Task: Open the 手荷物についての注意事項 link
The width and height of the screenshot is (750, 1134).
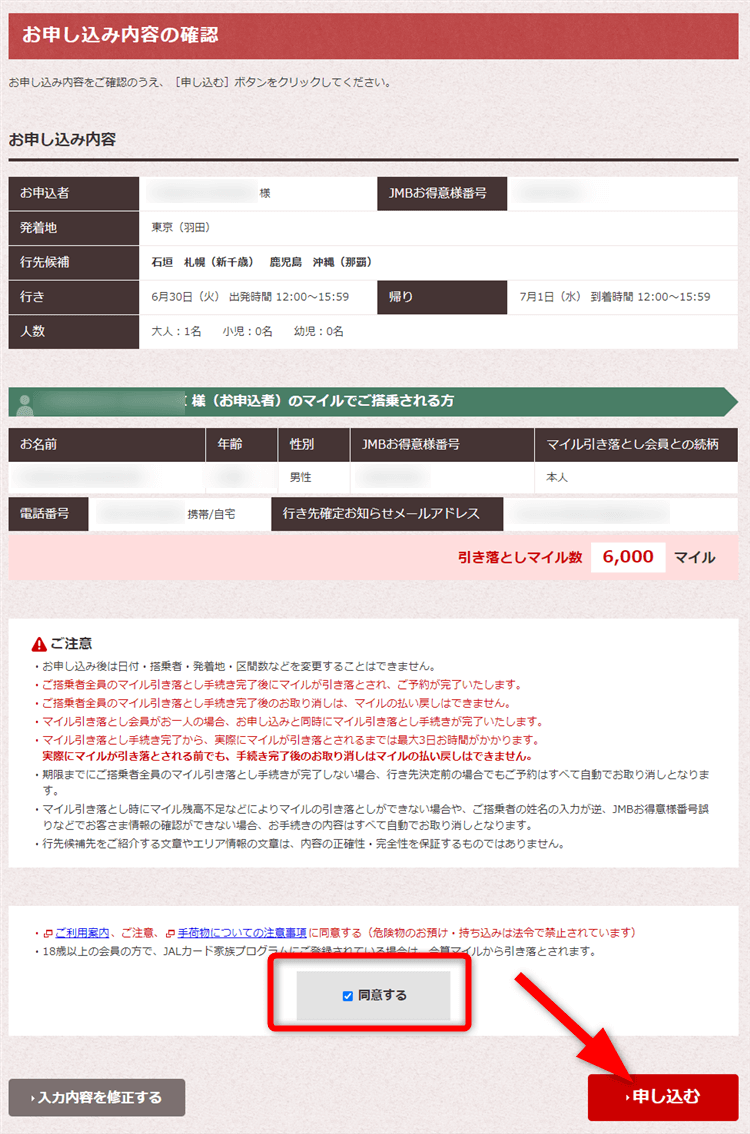Action: [242, 932]
